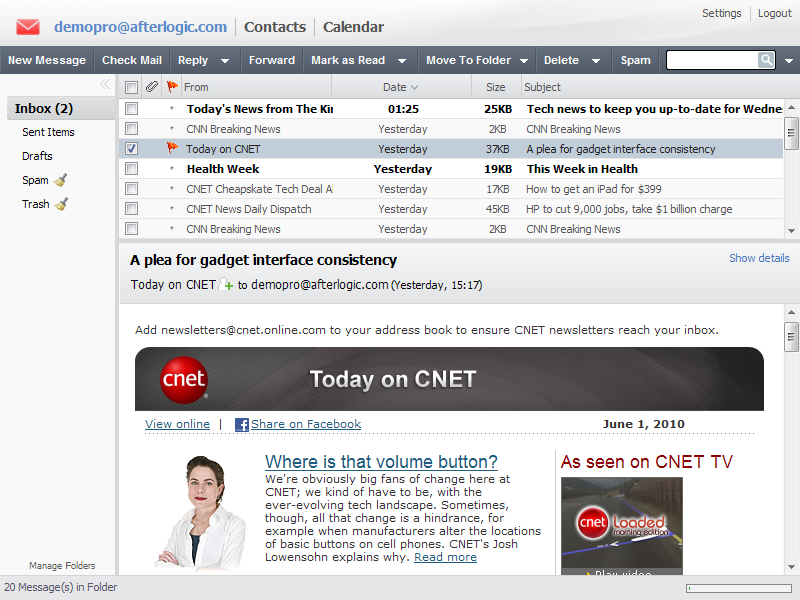Sort by the Size column header

(x=495, y=87)
